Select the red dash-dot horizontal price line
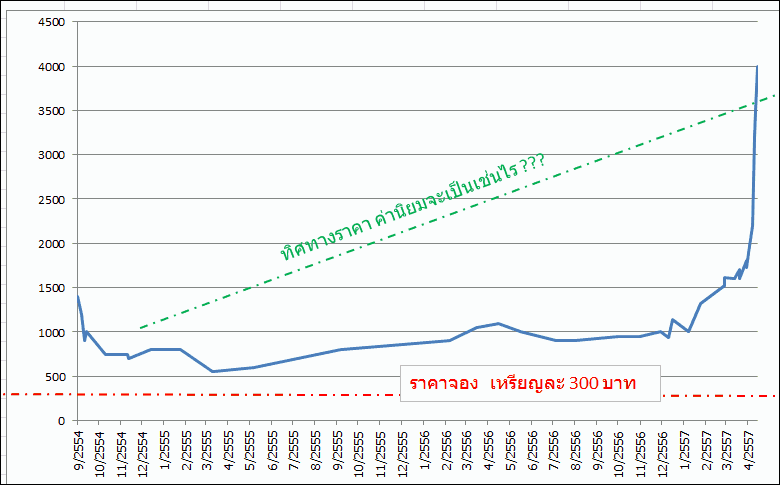Viewport: 780px width, 485px height. coord(200,394)
